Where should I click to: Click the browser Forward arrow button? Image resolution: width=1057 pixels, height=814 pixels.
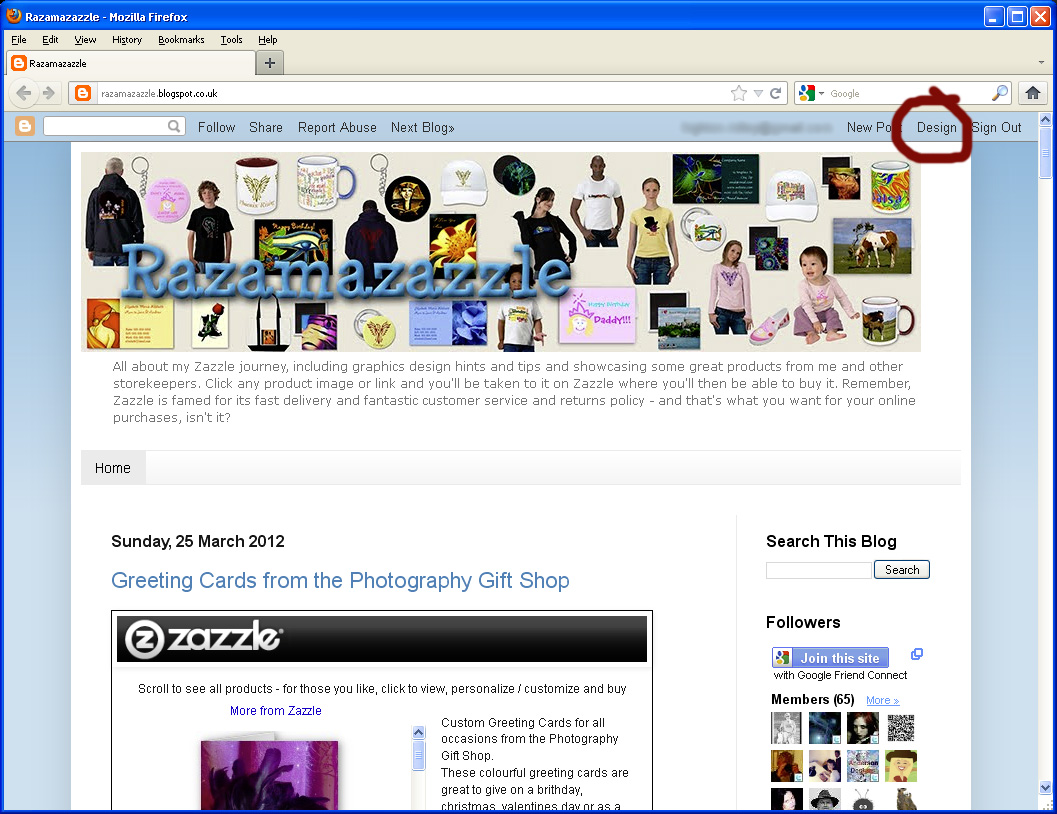coord(49,93)
